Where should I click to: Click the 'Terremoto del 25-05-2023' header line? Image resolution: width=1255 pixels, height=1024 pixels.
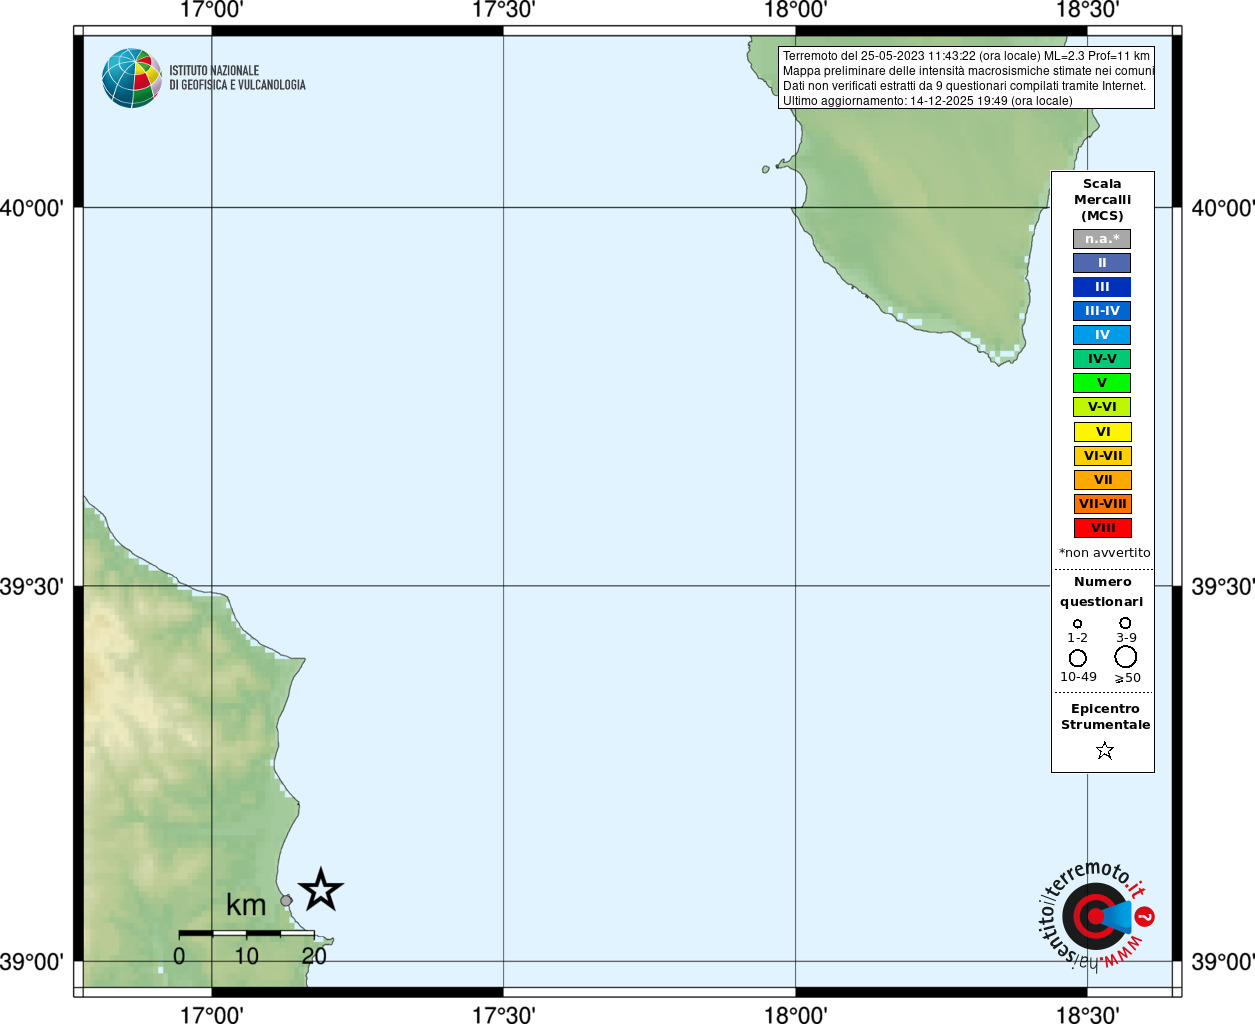point(966,56)
